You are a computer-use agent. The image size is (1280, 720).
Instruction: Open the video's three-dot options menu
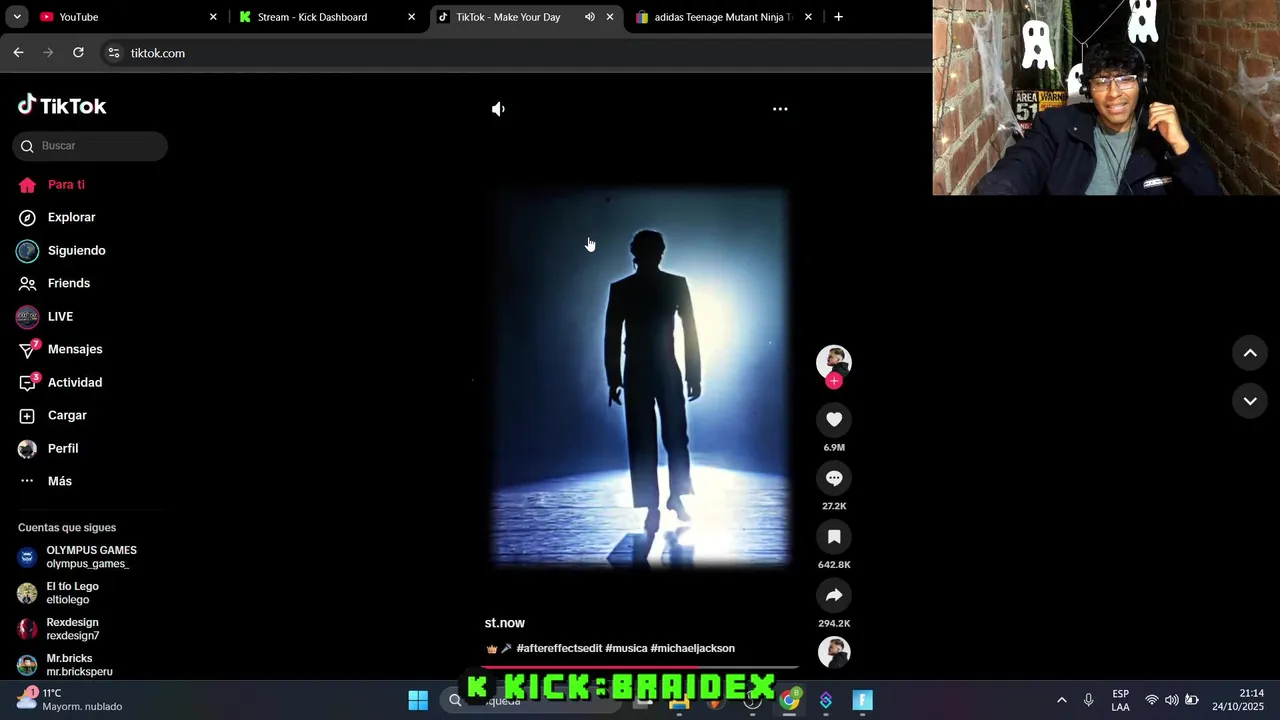click(780, 109)
